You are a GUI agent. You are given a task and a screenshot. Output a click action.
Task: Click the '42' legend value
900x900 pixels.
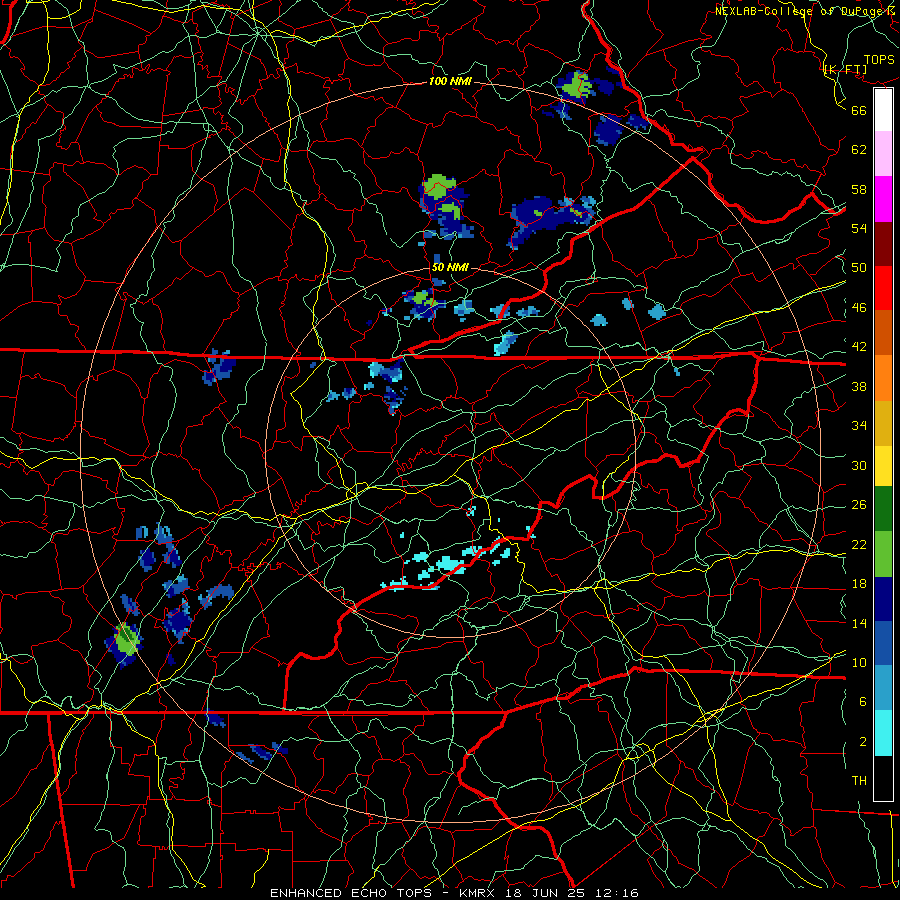coord(859,347)
